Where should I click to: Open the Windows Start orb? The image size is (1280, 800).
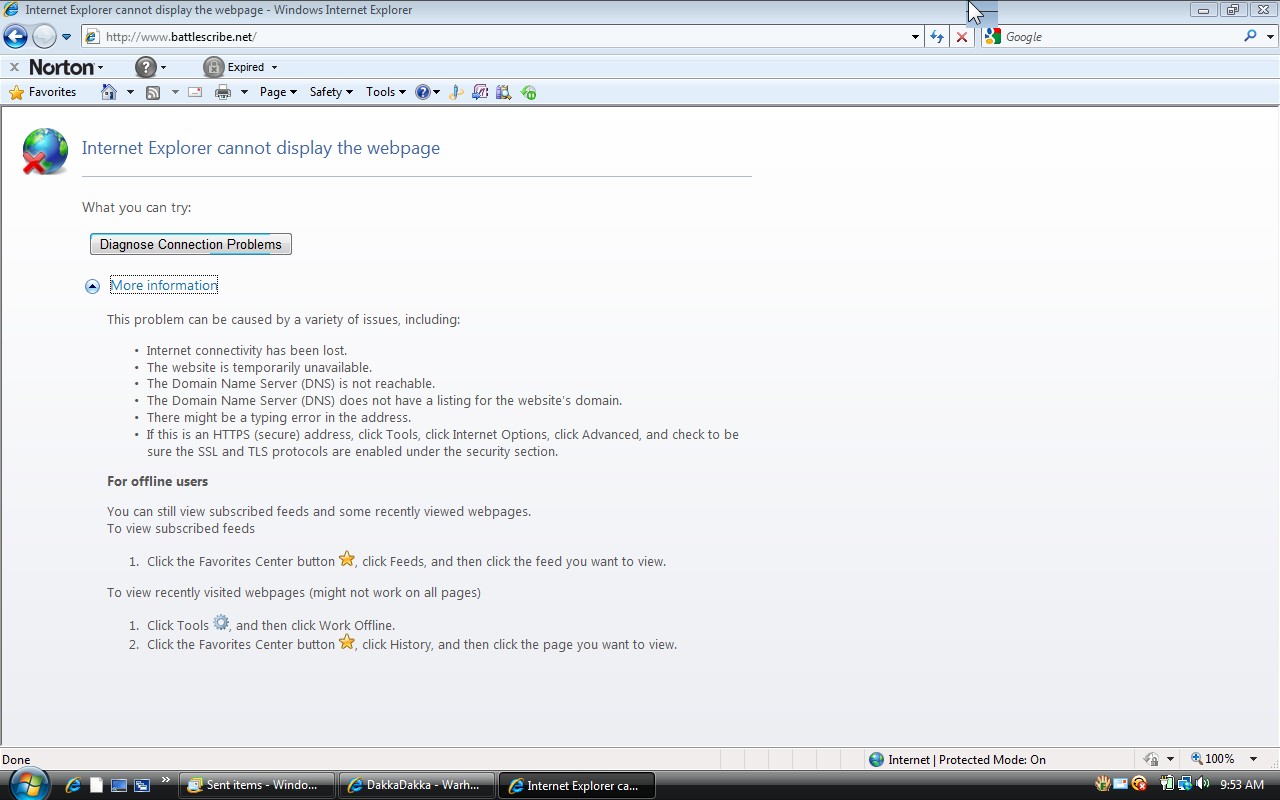pos(27,784)
